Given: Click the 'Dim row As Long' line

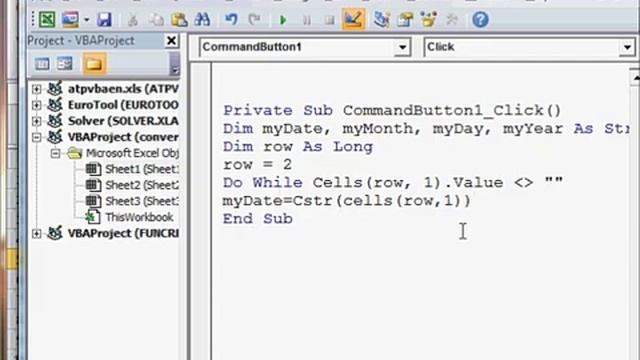Looking at the screenshot, I should (x=298, y=147).
